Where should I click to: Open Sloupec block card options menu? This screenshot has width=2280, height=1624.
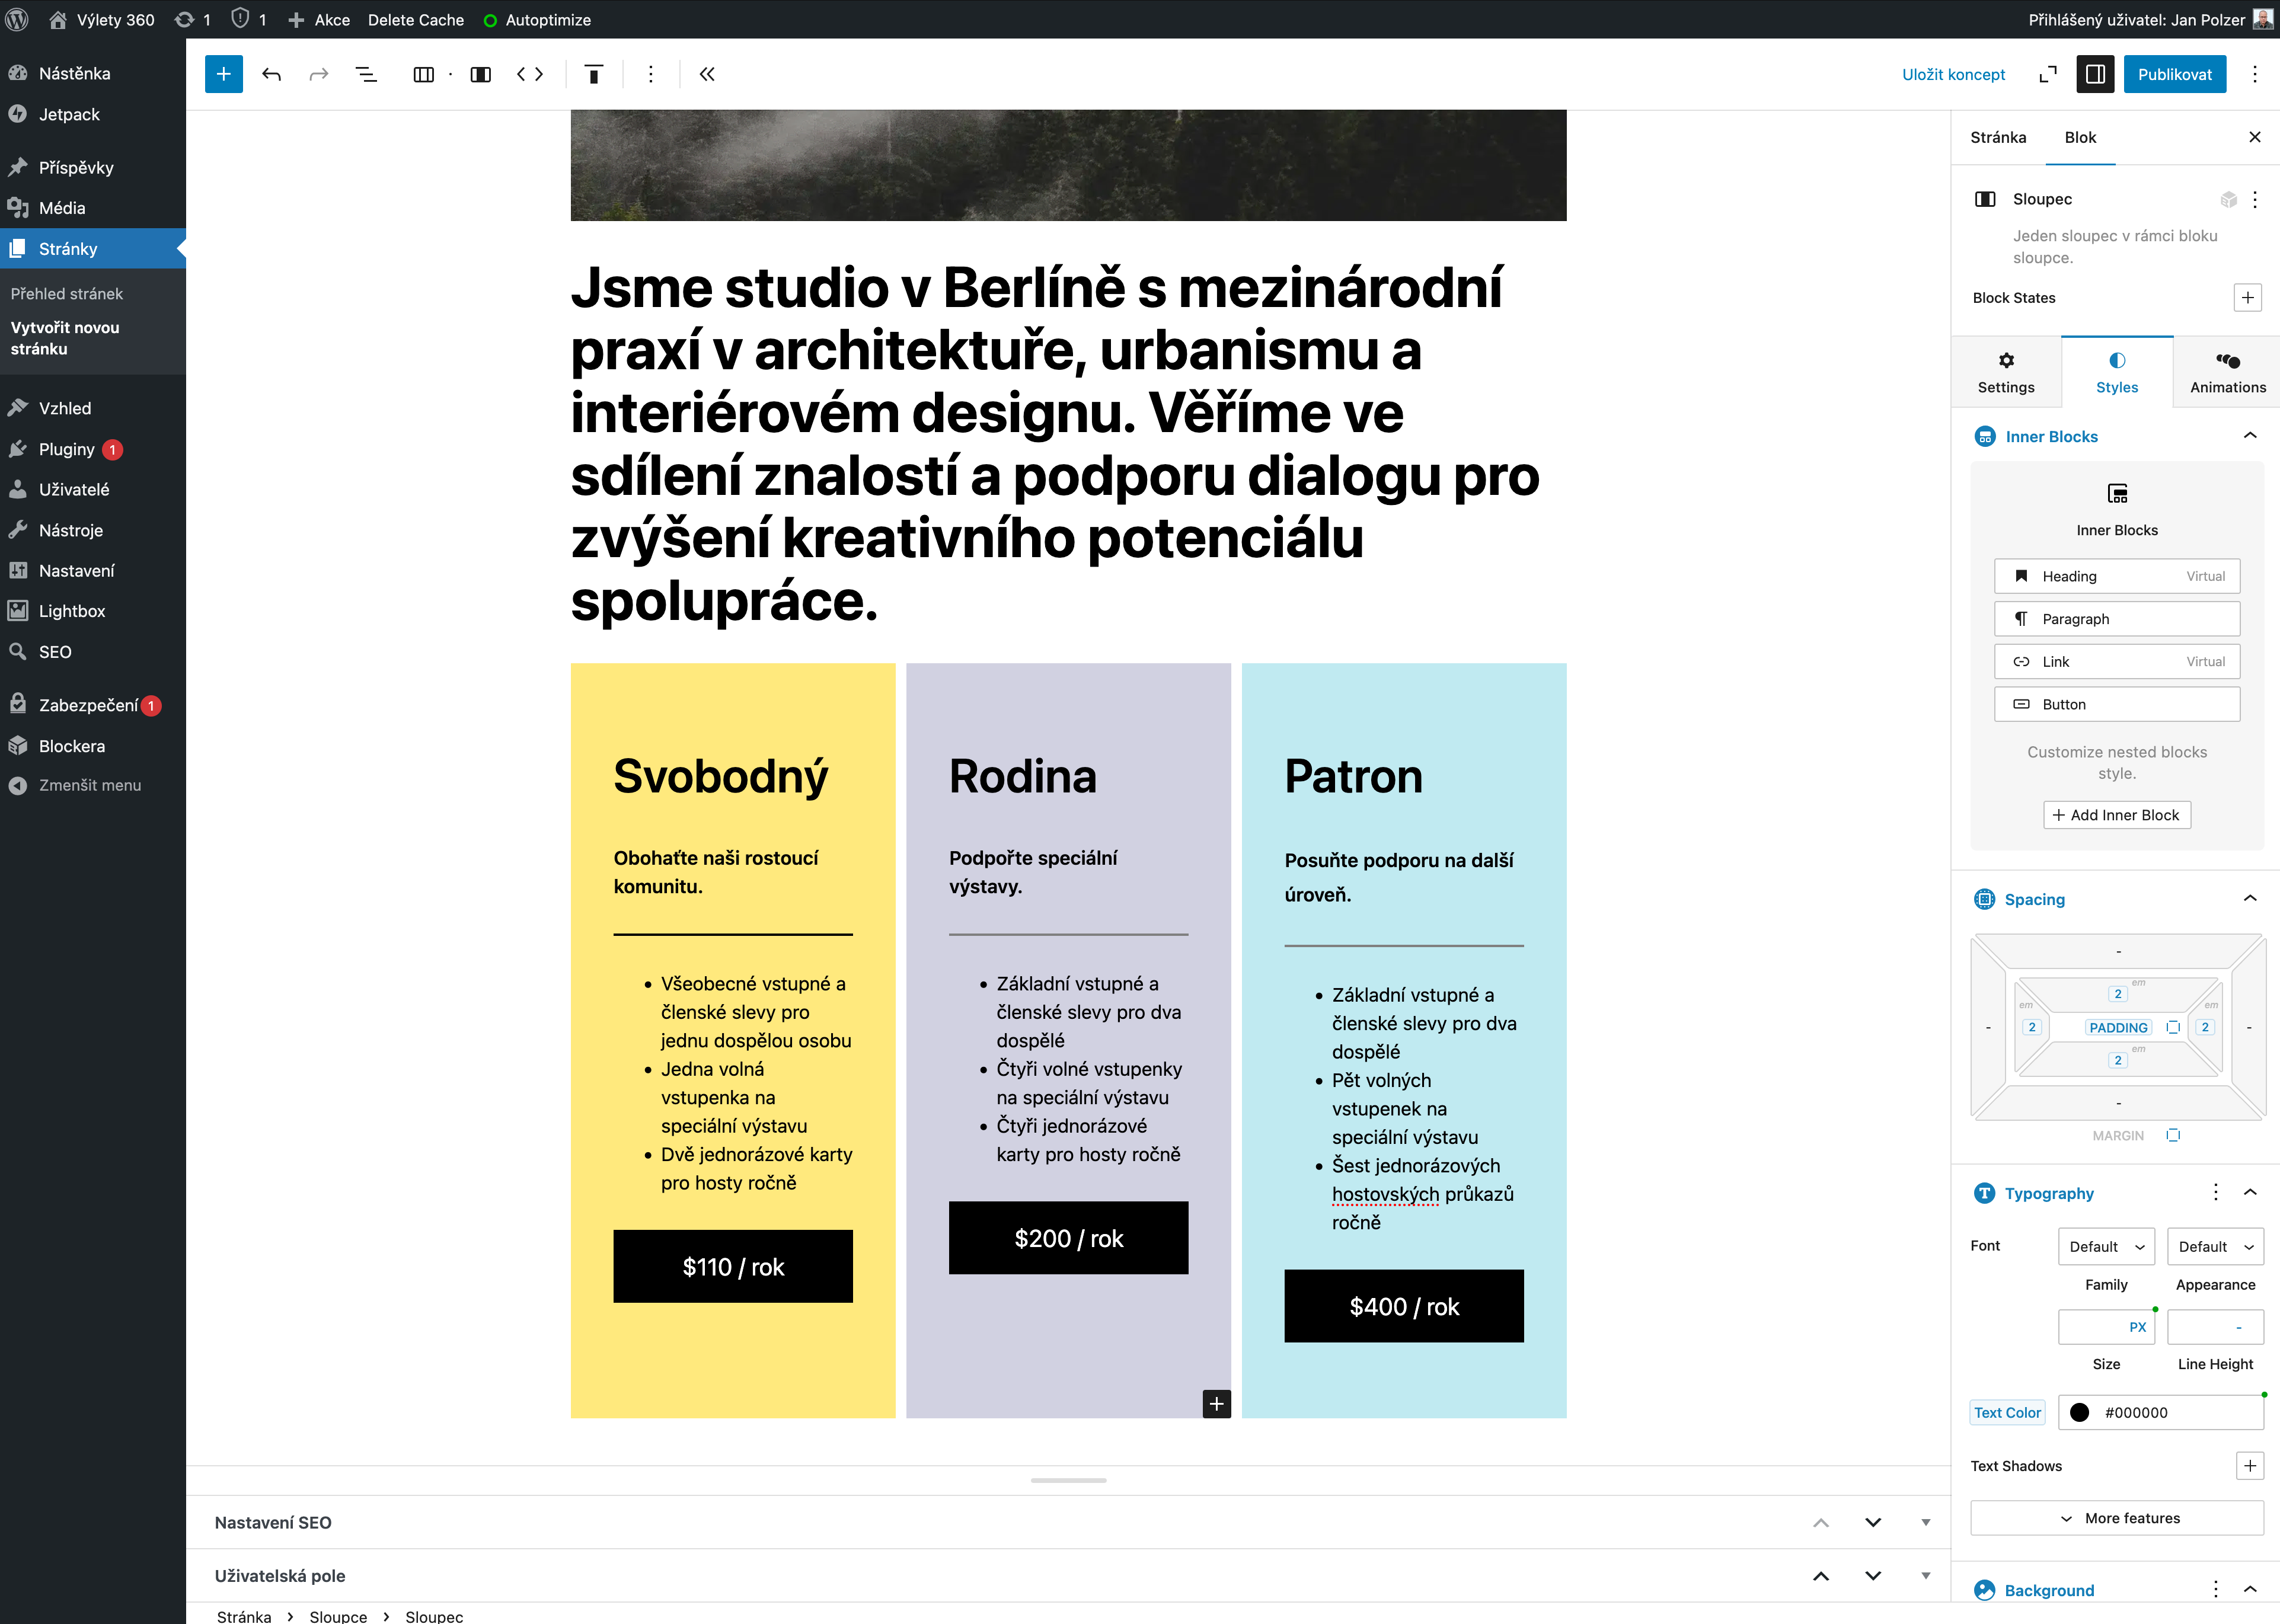[2255, 199]
